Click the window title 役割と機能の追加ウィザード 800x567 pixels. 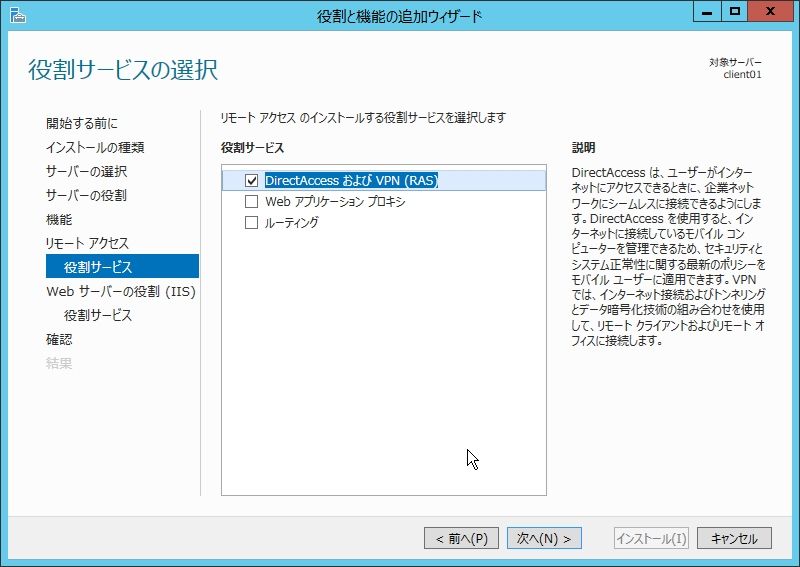(x=399, y=16)
